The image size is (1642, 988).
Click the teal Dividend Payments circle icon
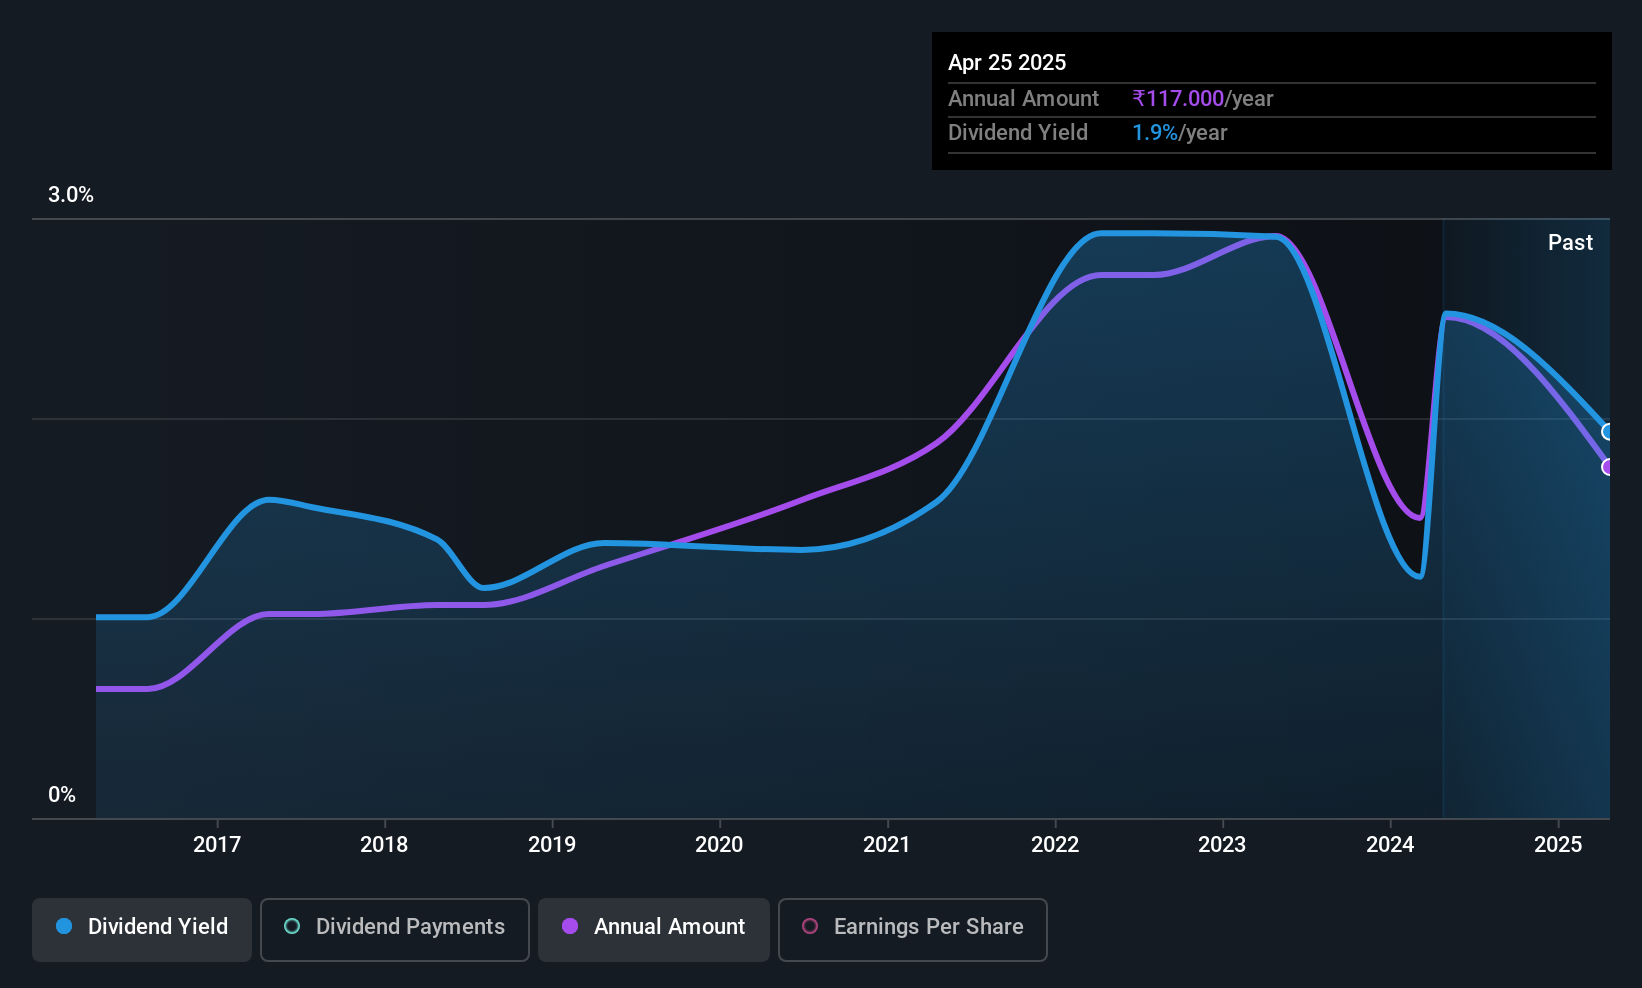(292, 926)
